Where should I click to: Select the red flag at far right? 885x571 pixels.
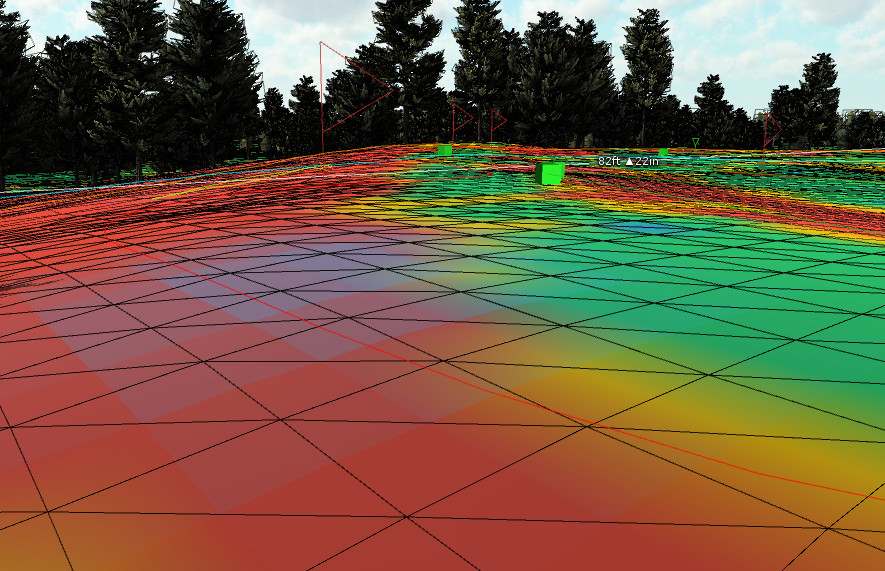773,130
